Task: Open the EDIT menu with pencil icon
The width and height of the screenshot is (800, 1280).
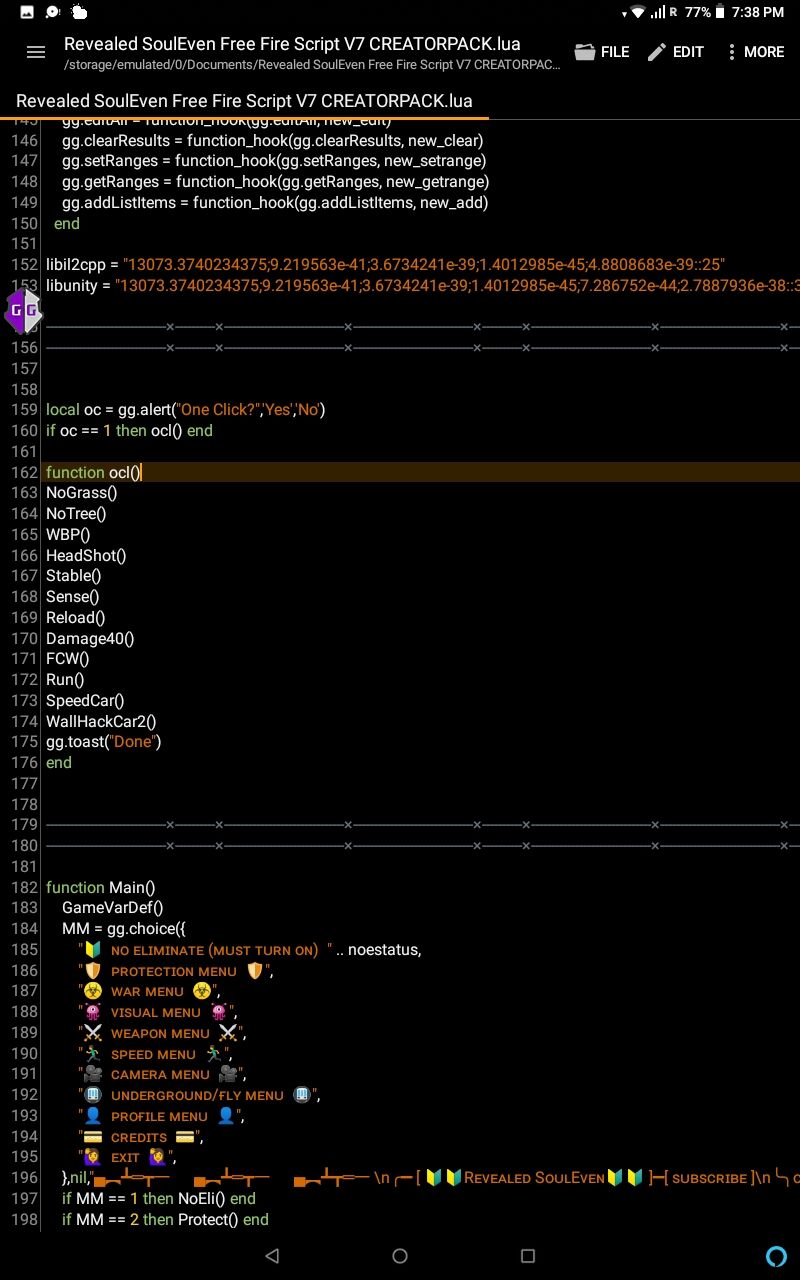Action: click(676, 52)
